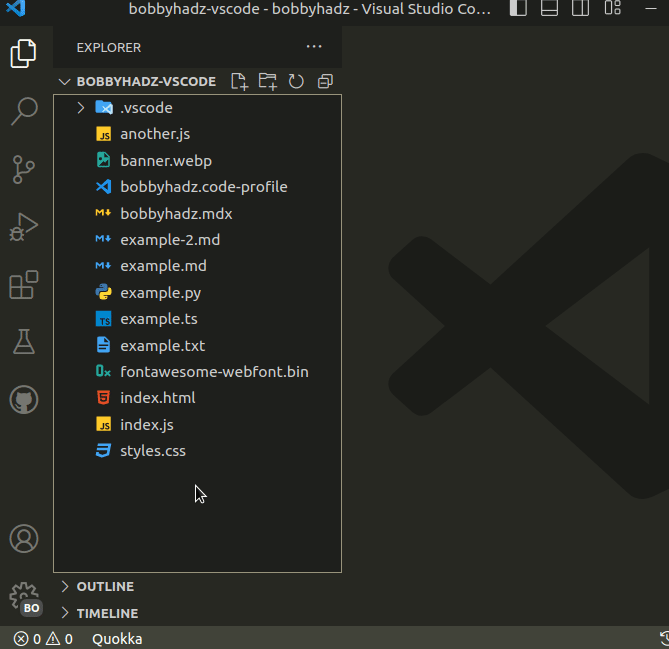
Task: Open example.py file
Action: [x=198, y=293]
